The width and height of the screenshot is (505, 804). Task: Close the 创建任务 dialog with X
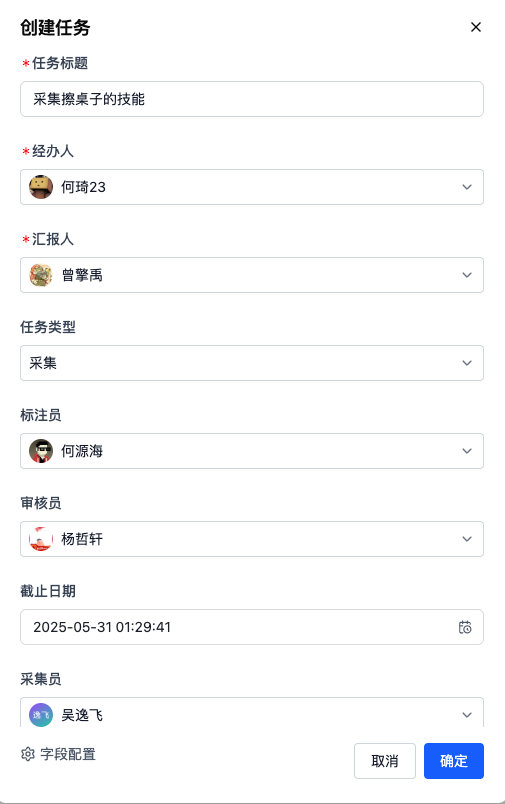[x=476, y=27]
